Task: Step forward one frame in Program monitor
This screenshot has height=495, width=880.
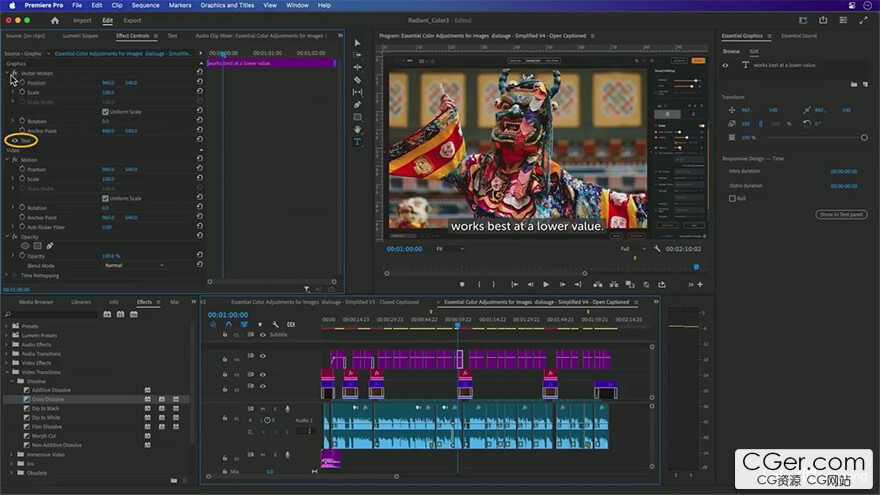Action: tap(562, 285)
